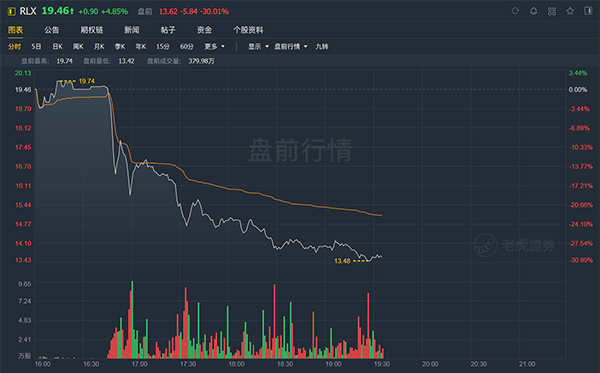The width and height of the screenshot is (600, 373).
Task: Toggle the 九转 indicator
Action: tap(322, 47)
